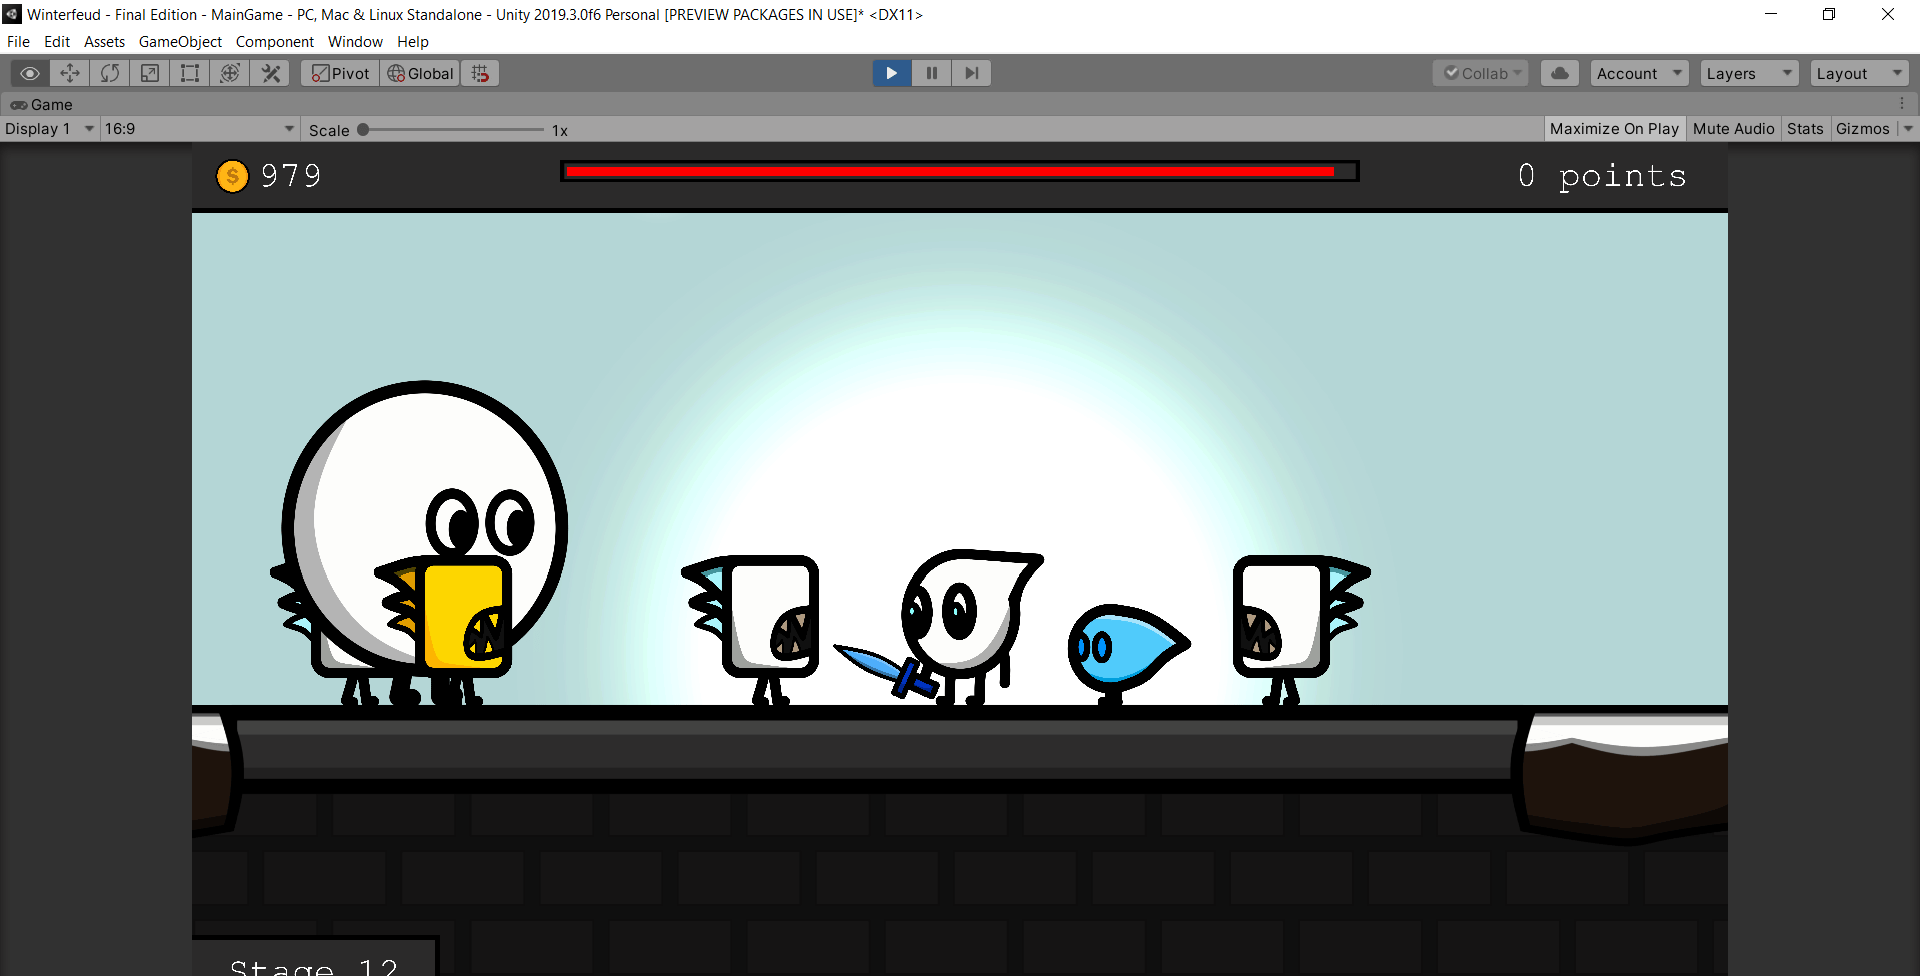Open the custom editor tools icon
Screen dimensions: 1920x976
tap(270, 73)
